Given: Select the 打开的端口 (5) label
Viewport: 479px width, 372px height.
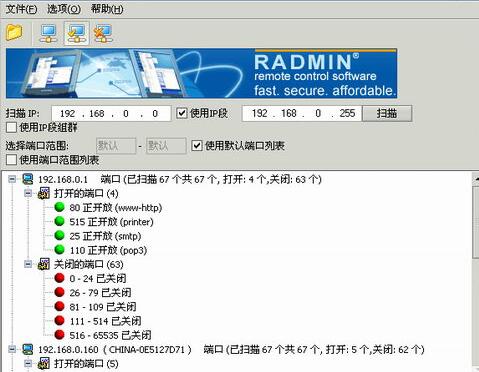Looking at the screenshot, I should (x=86, y=363).
